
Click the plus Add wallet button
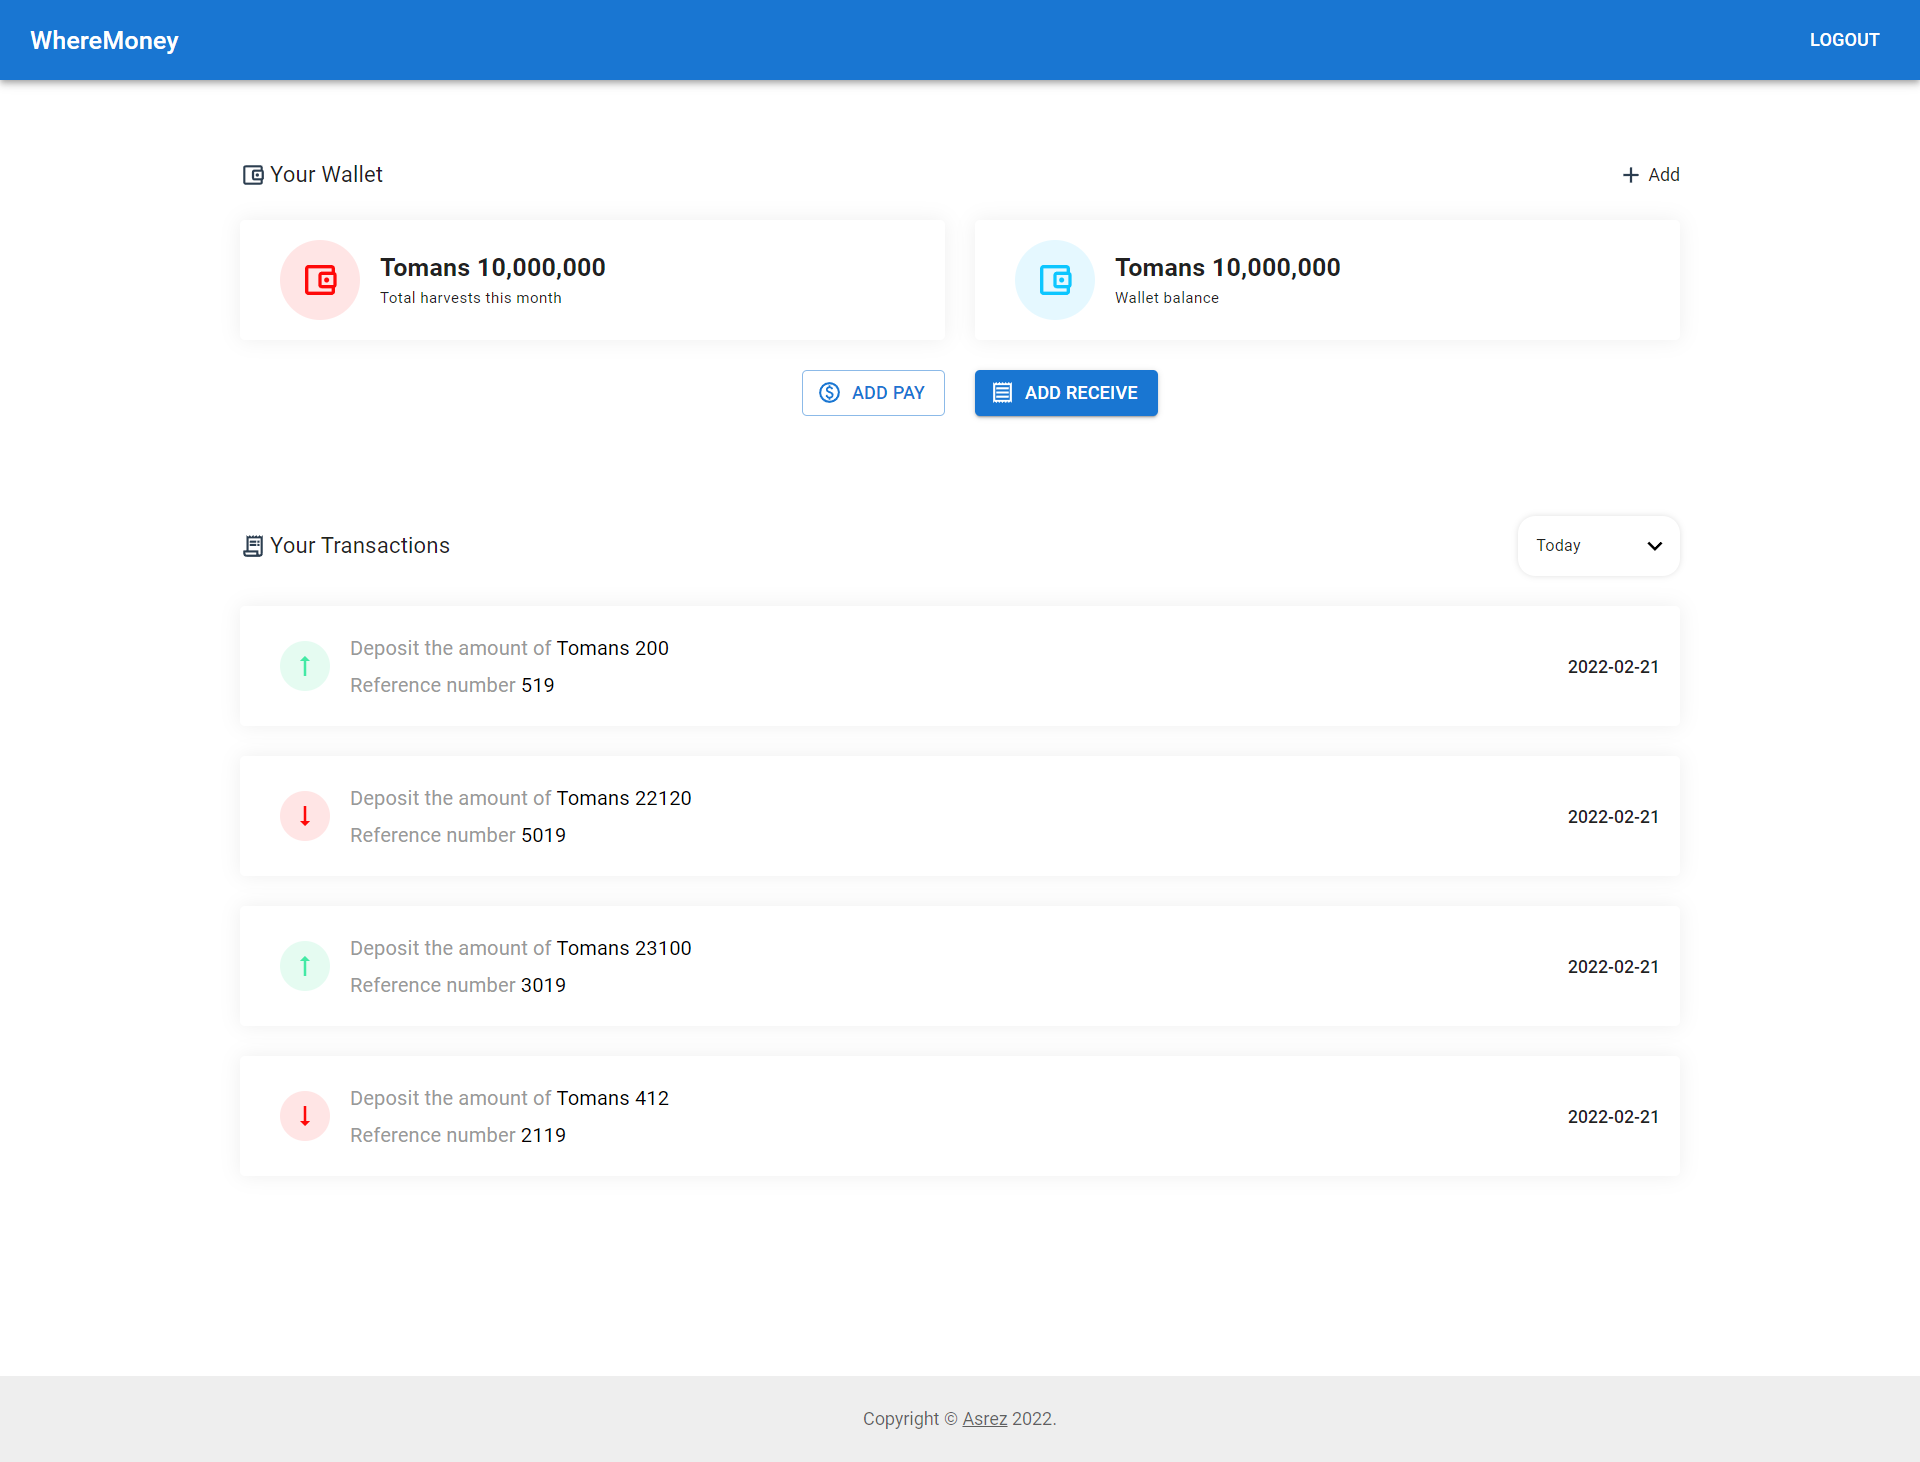point(1651,175)
